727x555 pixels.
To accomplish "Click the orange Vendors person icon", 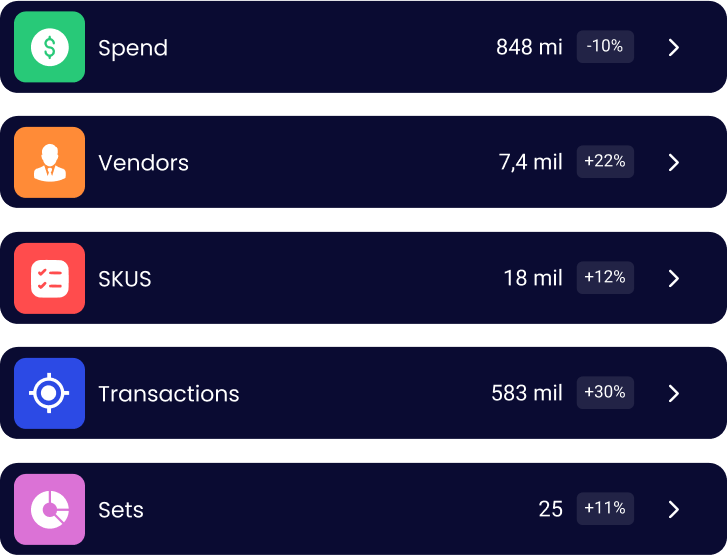I will 50,162.
